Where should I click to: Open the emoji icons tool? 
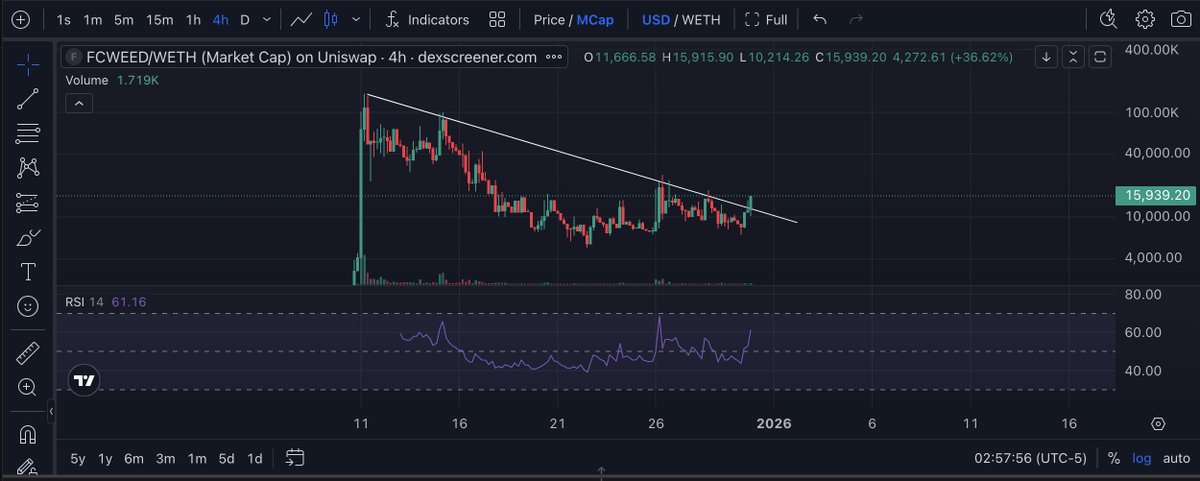point(29,306)
